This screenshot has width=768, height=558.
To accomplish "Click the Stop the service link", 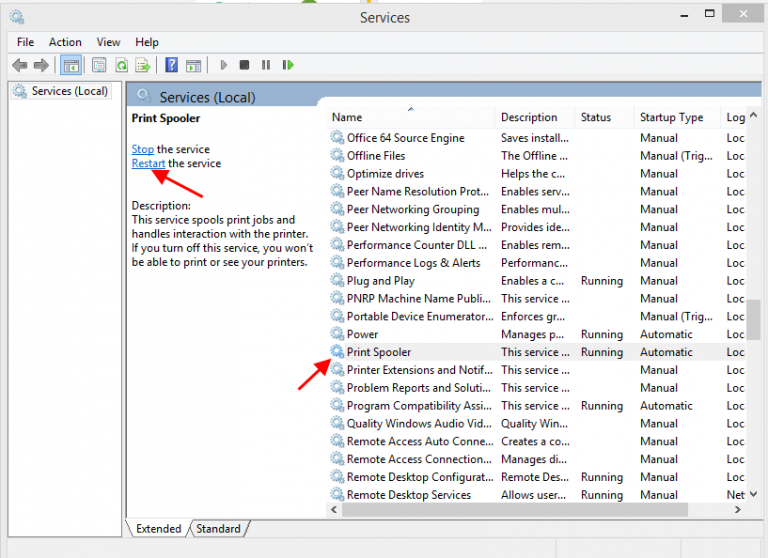I will [x=143, y=149].
